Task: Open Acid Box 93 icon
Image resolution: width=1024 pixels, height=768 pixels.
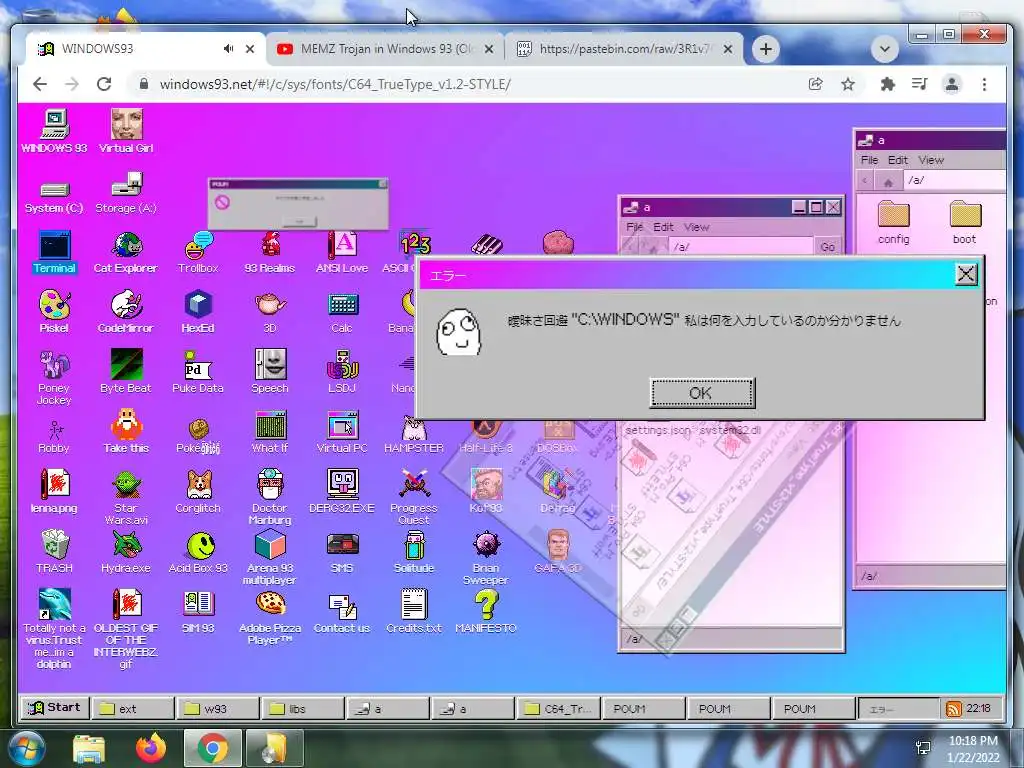Action: click(x=198, y=551)
